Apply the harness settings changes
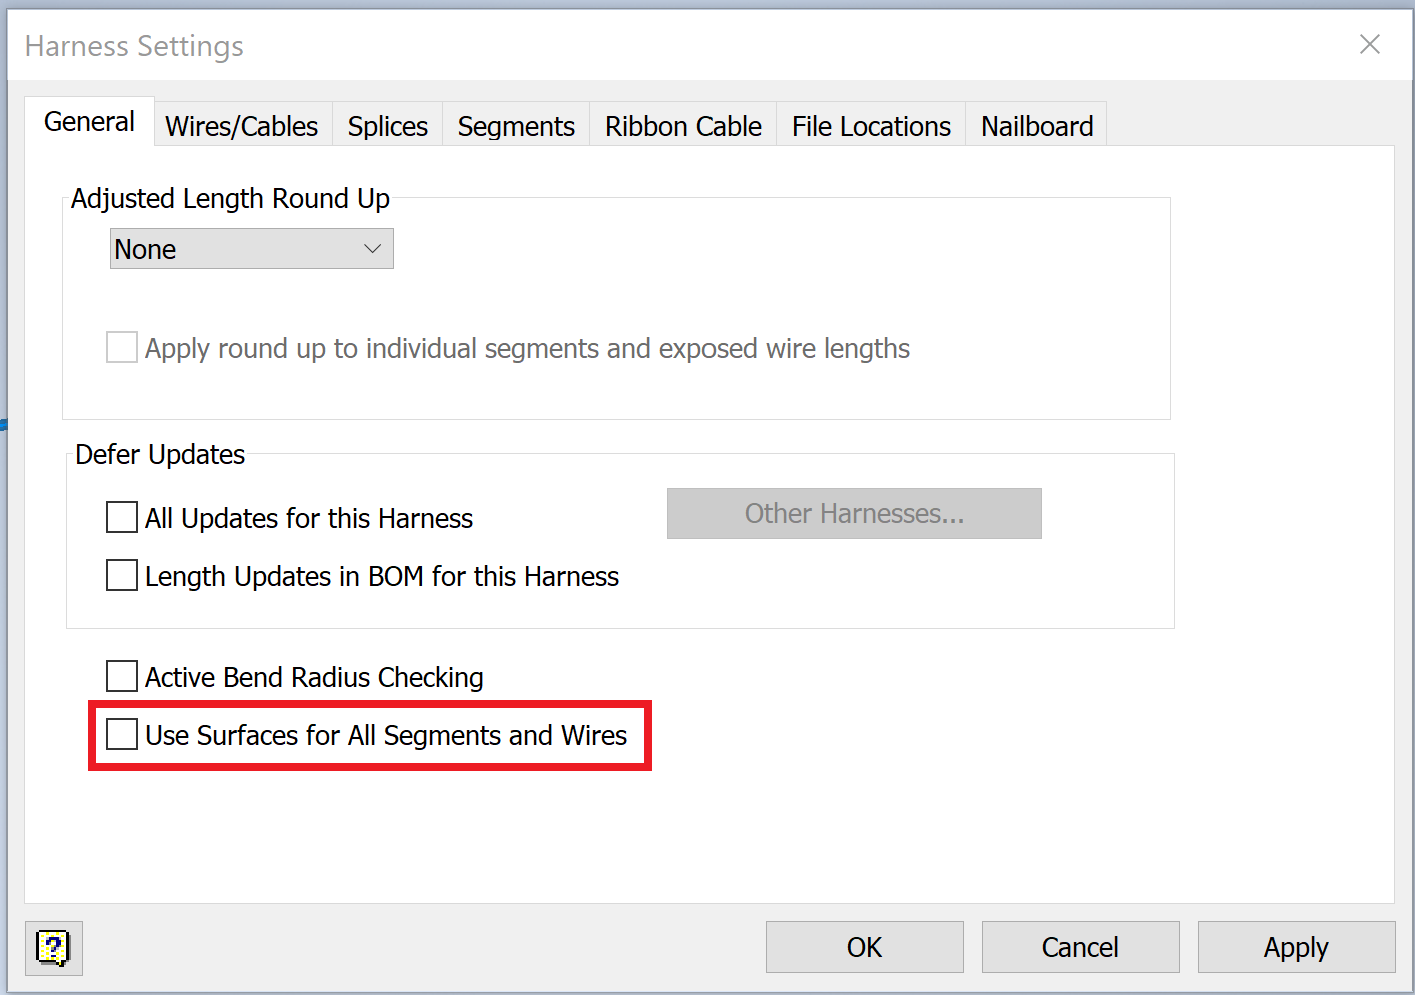Image resolution: width=1415 pixels, height=995 pixels. (1295, 947)
